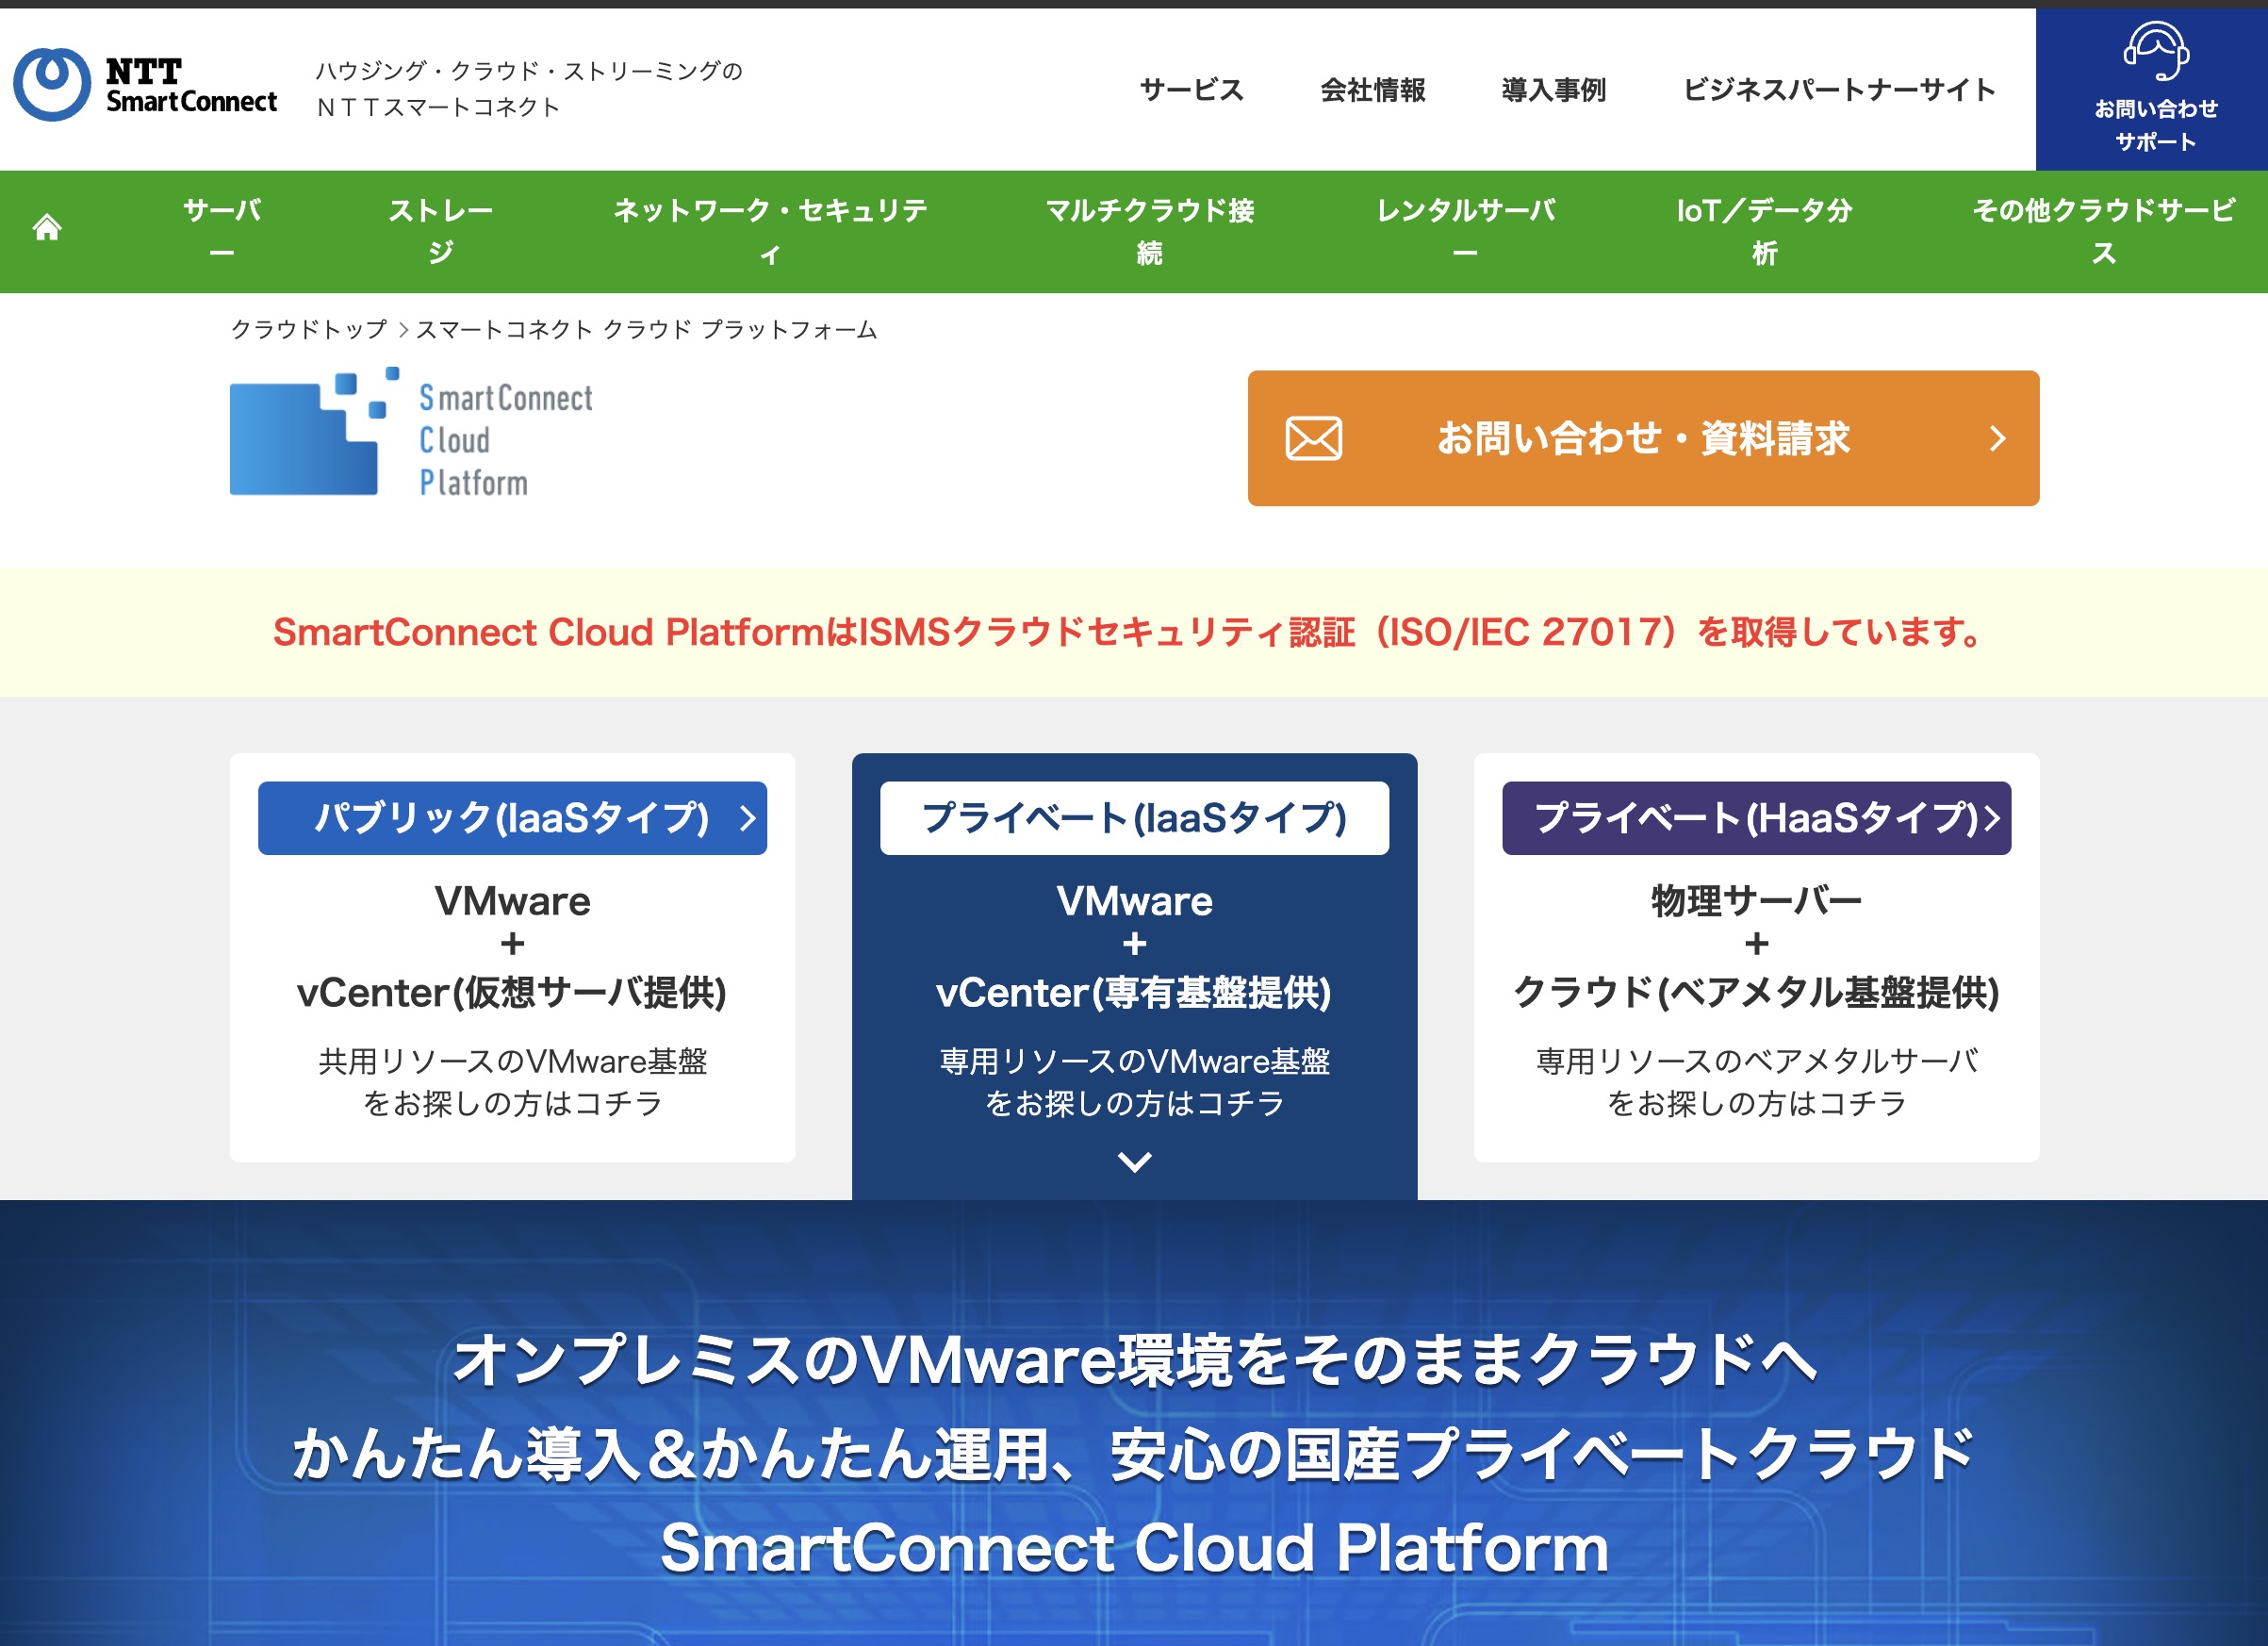Click the envelope icon on the orange button
The image size is (2268, 1646).
1313,438
